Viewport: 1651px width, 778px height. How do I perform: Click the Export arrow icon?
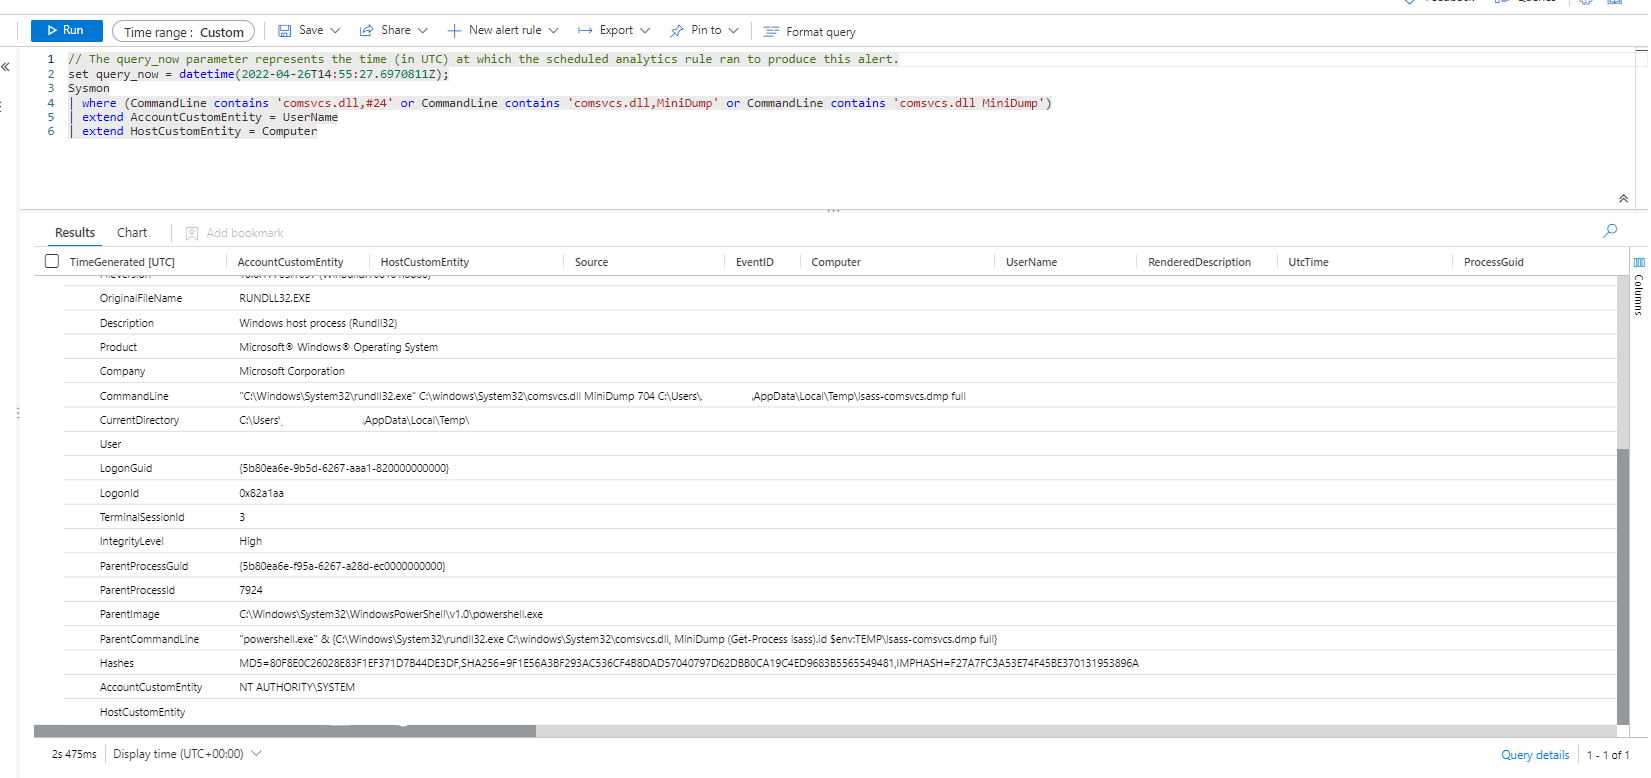point(585,31)
